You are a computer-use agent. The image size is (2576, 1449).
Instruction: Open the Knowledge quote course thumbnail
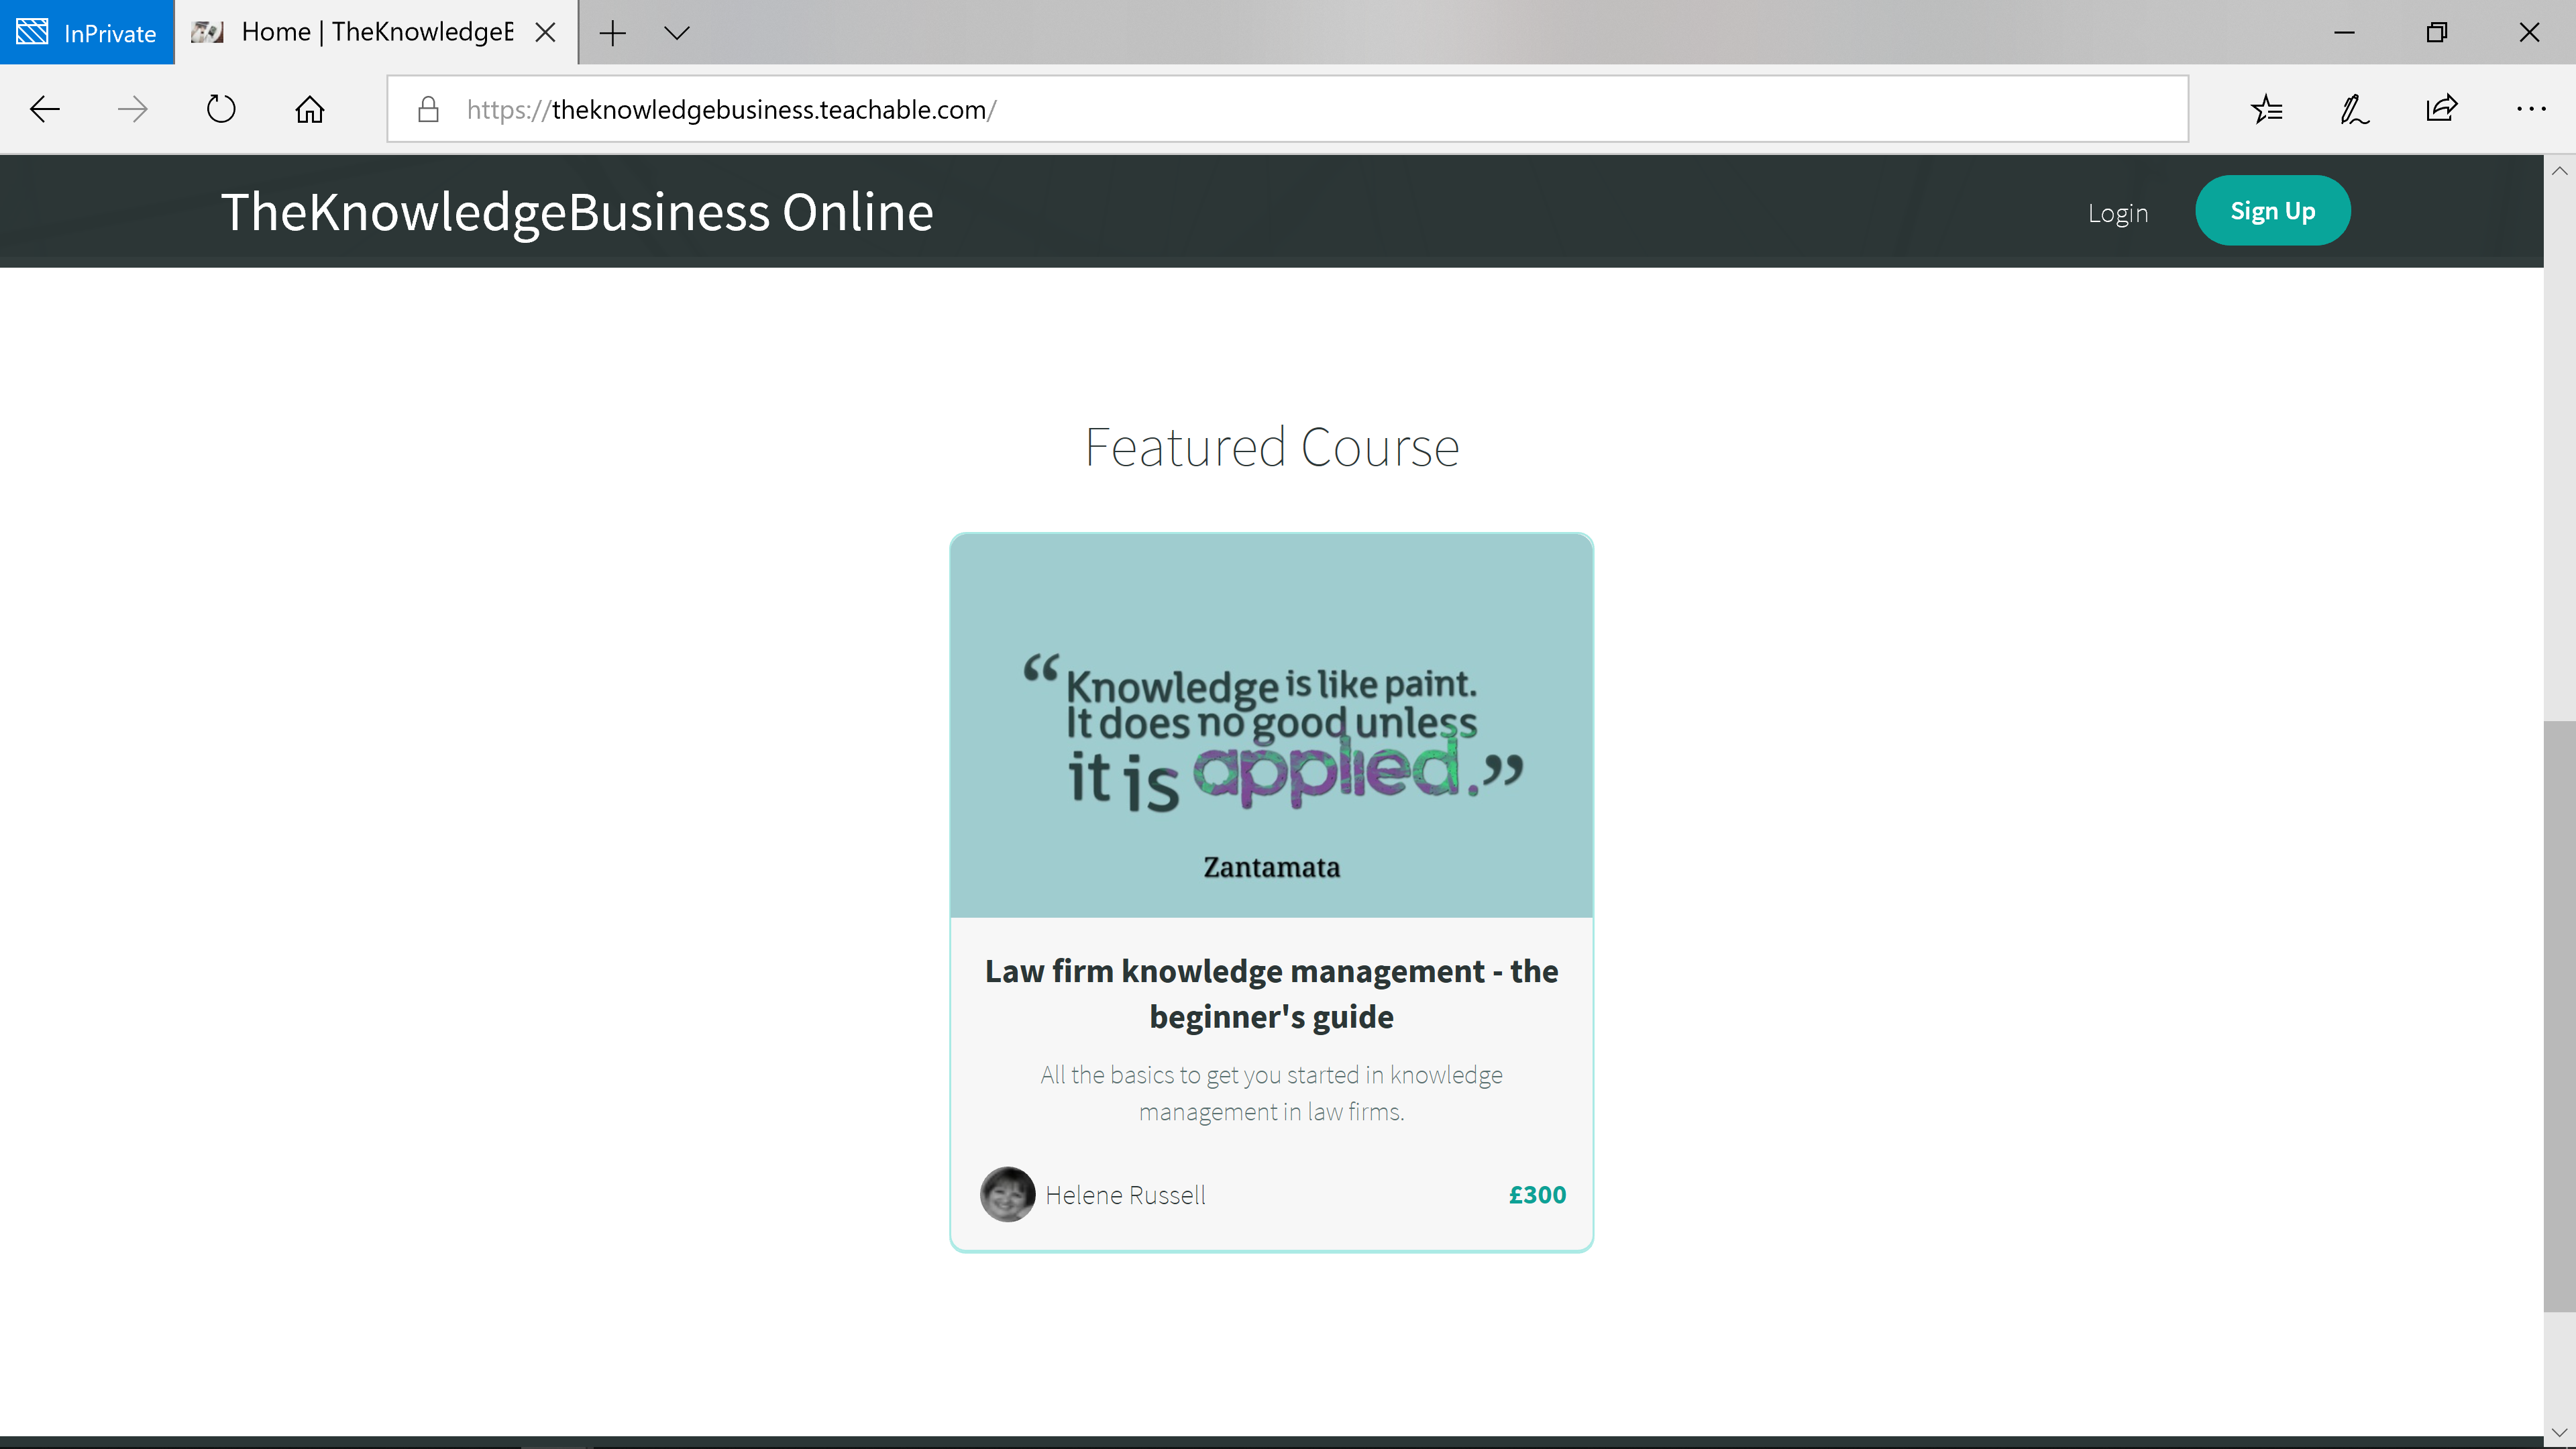pos(1271,725)
